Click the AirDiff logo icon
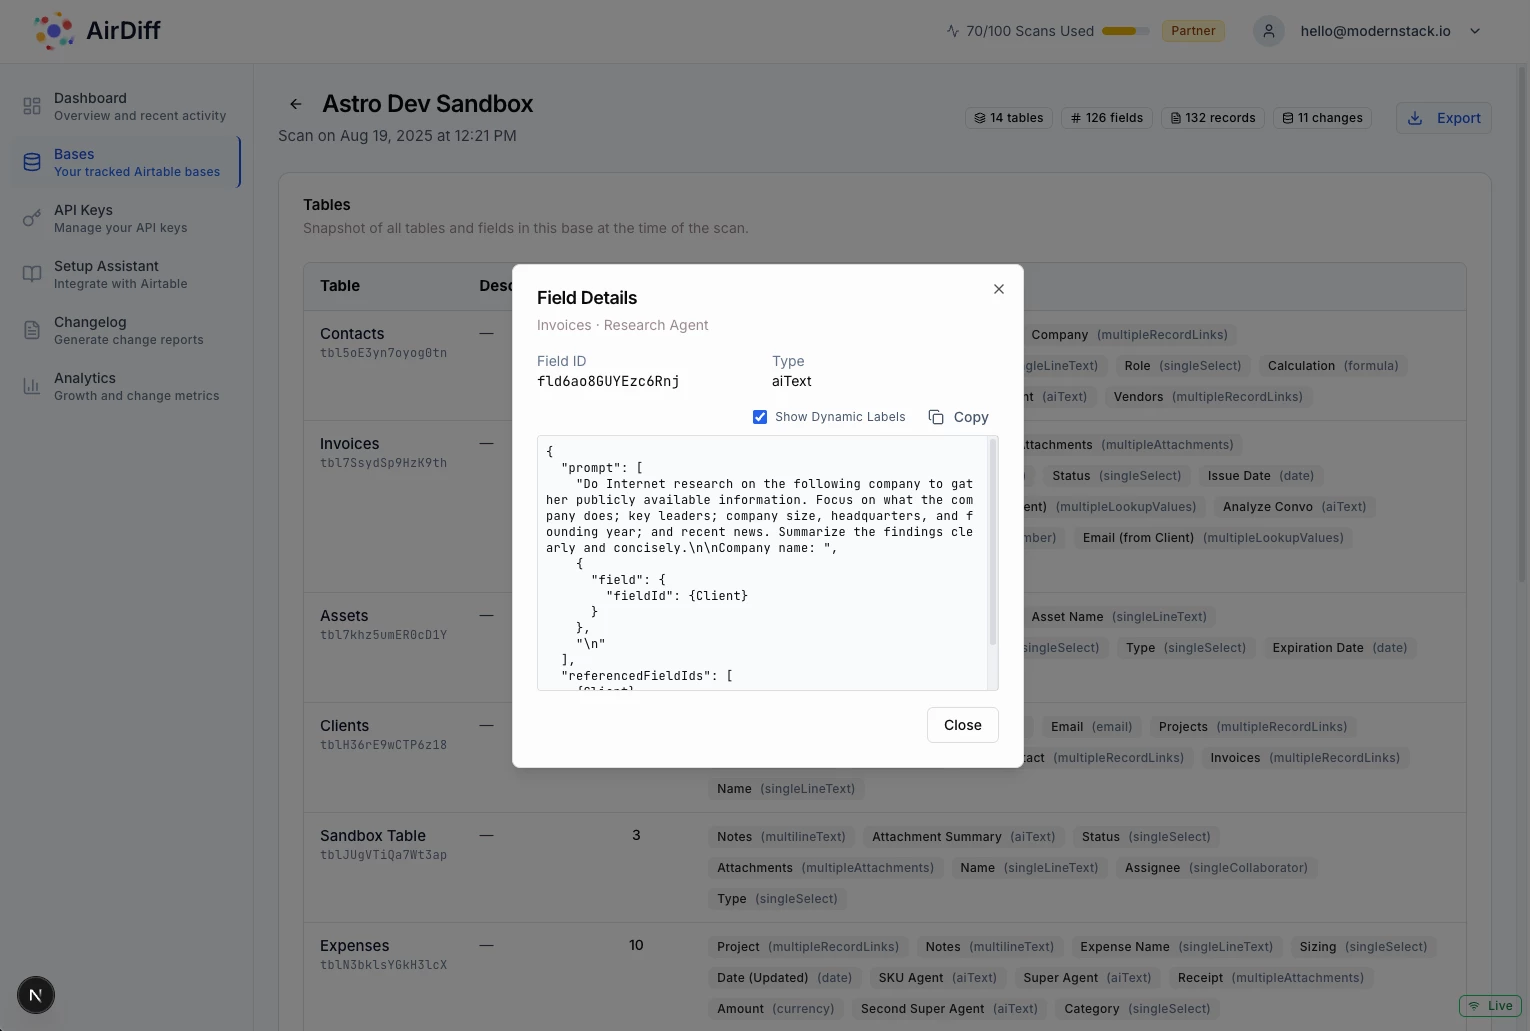Image resolution: width=1530 pixels, height=1031 pixels. (54, 31)
